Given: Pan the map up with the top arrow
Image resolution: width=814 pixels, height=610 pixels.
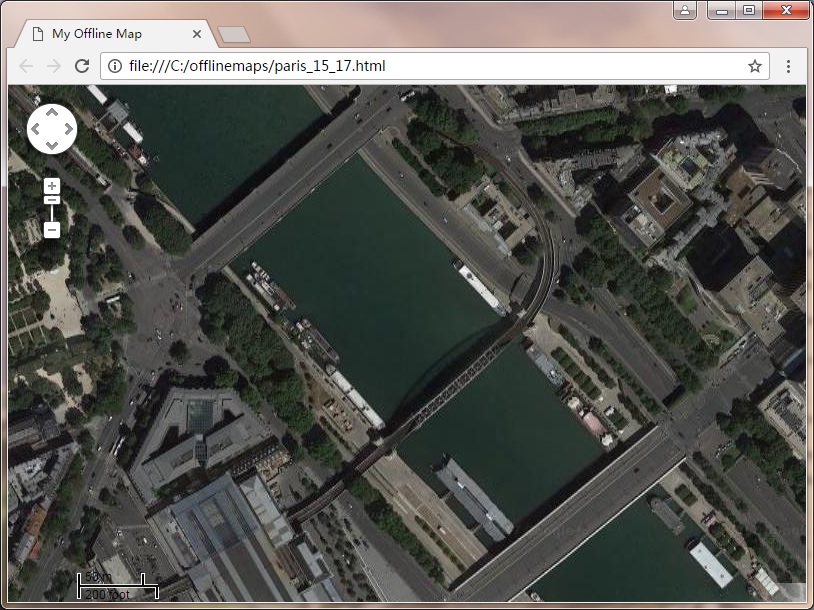Looking at the screenshot, I should click(52, 112).
